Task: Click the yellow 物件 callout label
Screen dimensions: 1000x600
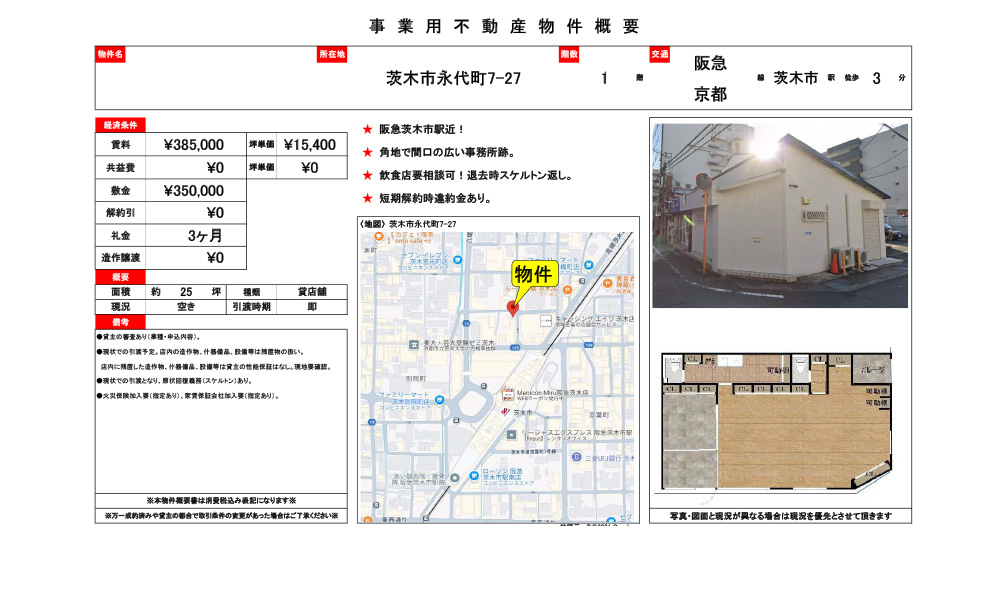Action: point(532,274)
